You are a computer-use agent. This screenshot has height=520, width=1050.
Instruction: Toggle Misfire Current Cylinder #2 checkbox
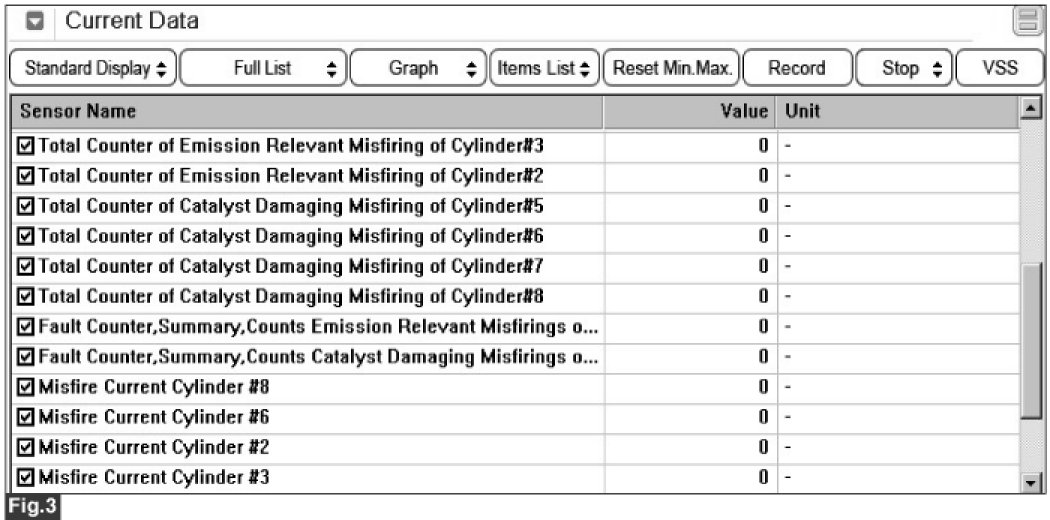coord(27,447)
